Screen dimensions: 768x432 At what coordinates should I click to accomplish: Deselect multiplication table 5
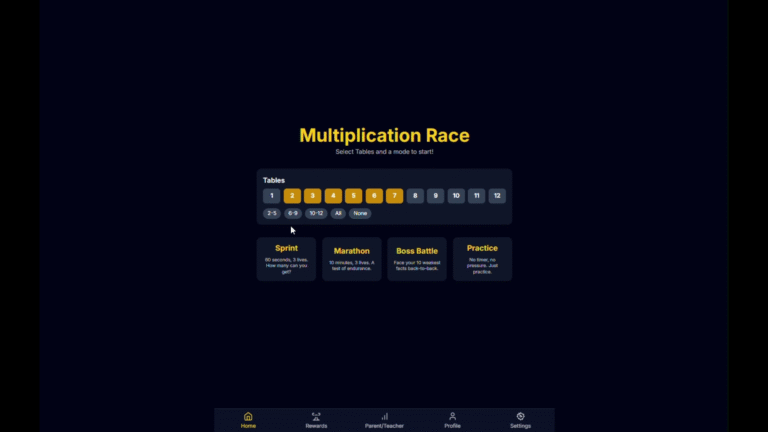354,196
